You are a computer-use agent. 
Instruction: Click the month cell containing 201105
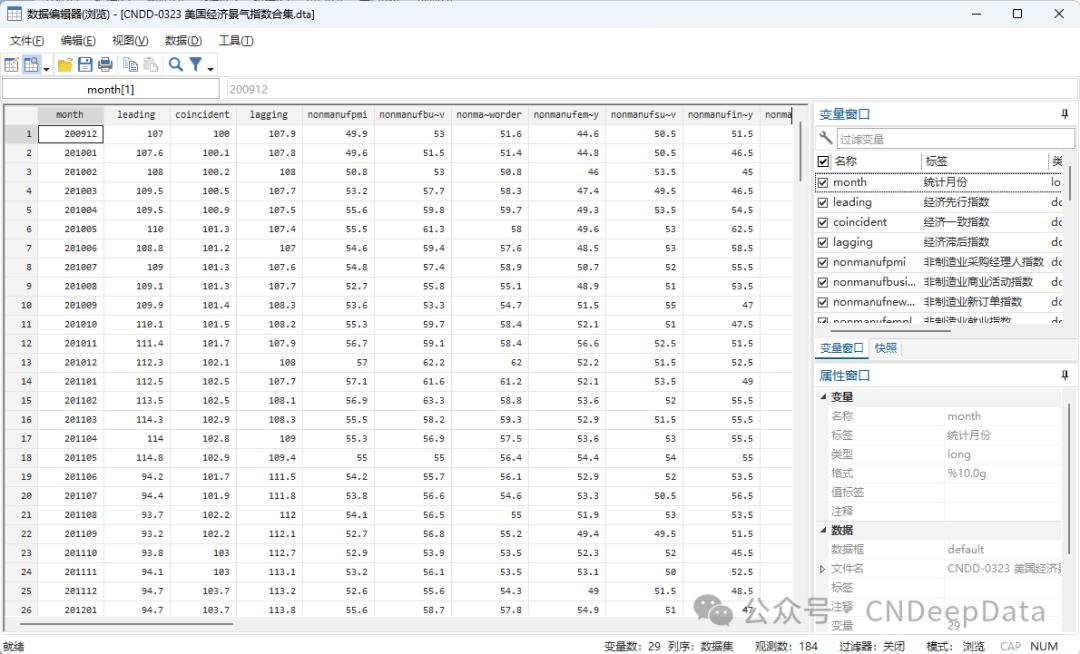point(70,458)
